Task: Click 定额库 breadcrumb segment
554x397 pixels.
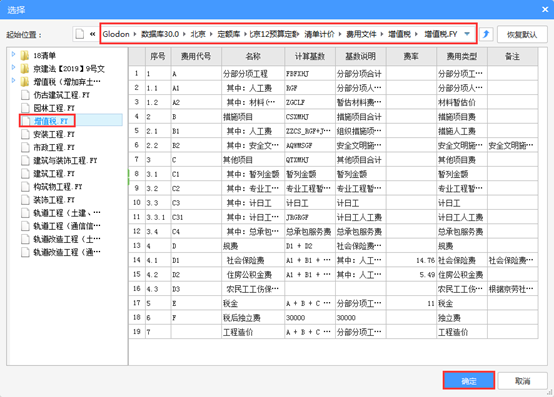Action: tap(229, 34)
